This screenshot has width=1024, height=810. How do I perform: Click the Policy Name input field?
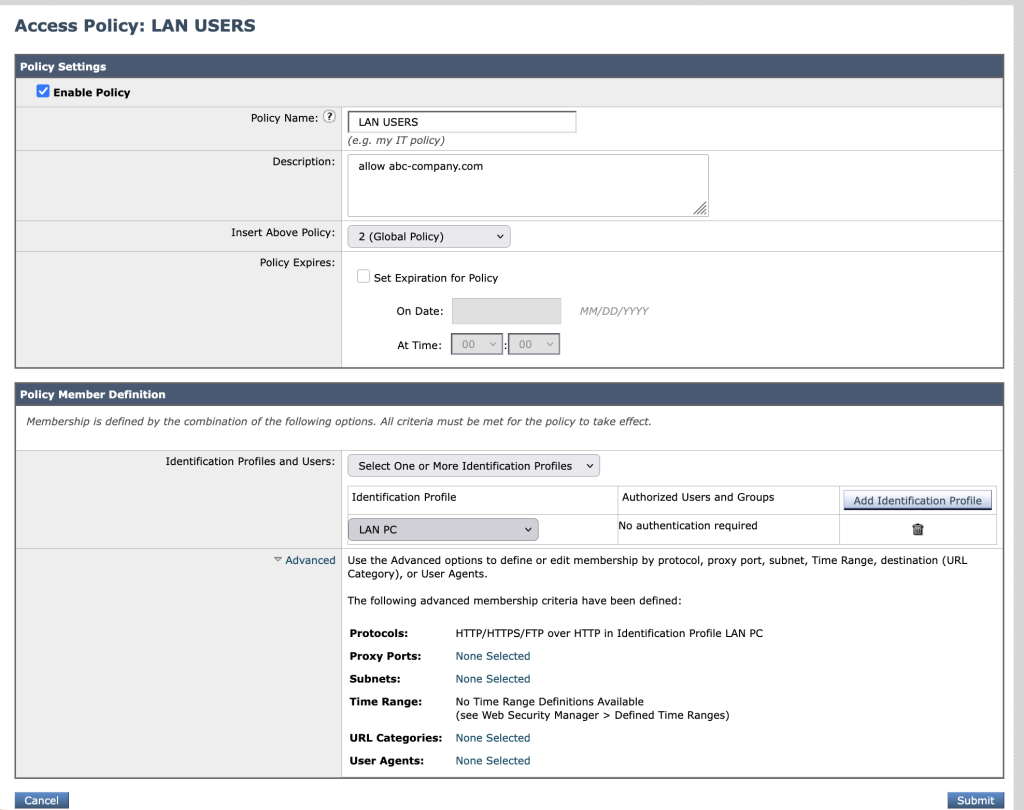point(462,122)
